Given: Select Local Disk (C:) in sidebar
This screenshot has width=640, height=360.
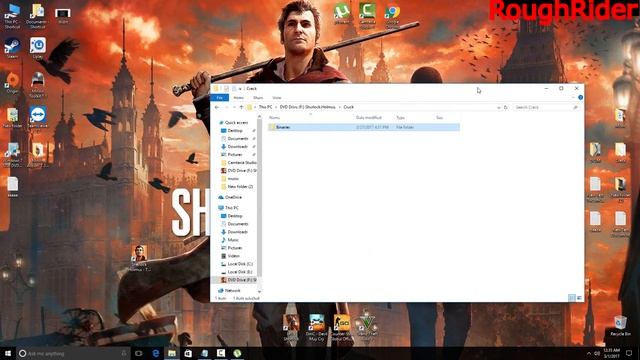Looking at the screenshot, I should pos(237,264).
